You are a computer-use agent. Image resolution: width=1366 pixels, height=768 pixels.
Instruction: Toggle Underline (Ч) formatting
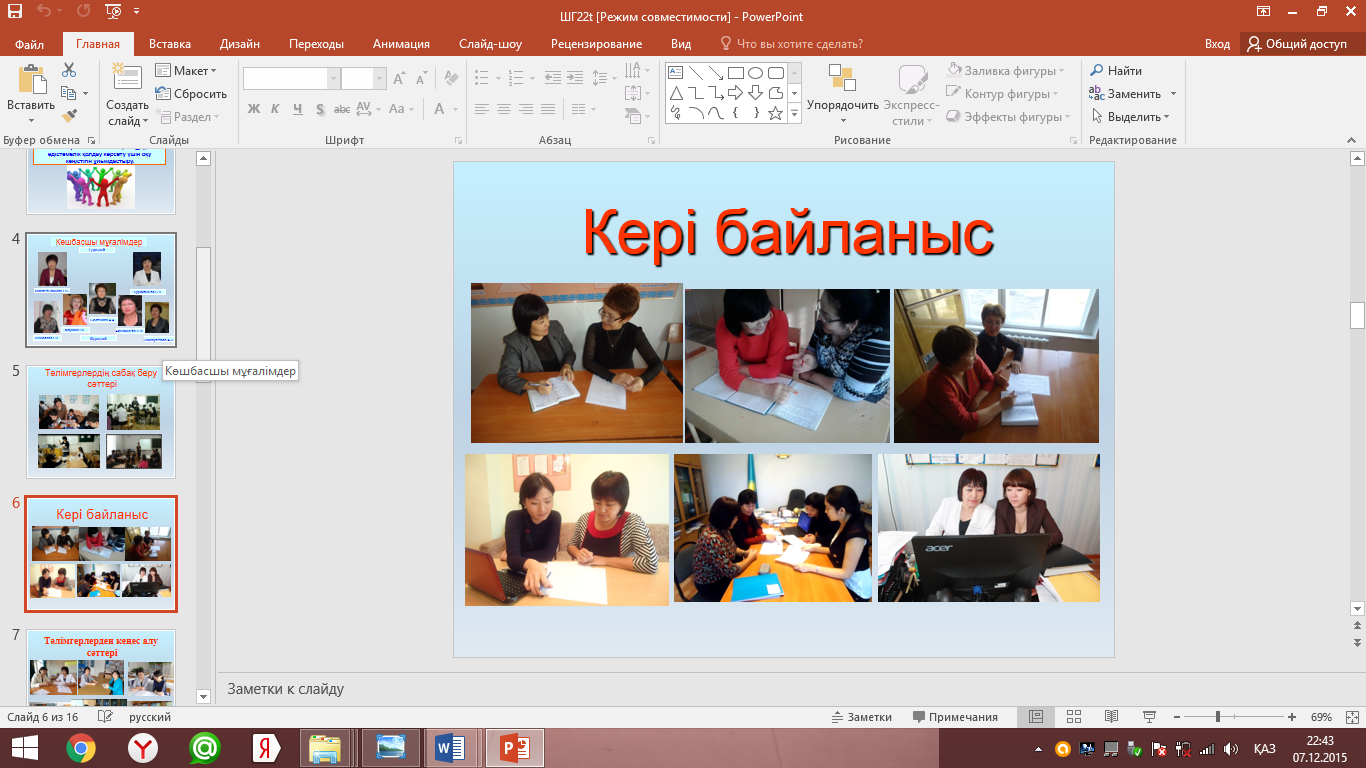298,109
